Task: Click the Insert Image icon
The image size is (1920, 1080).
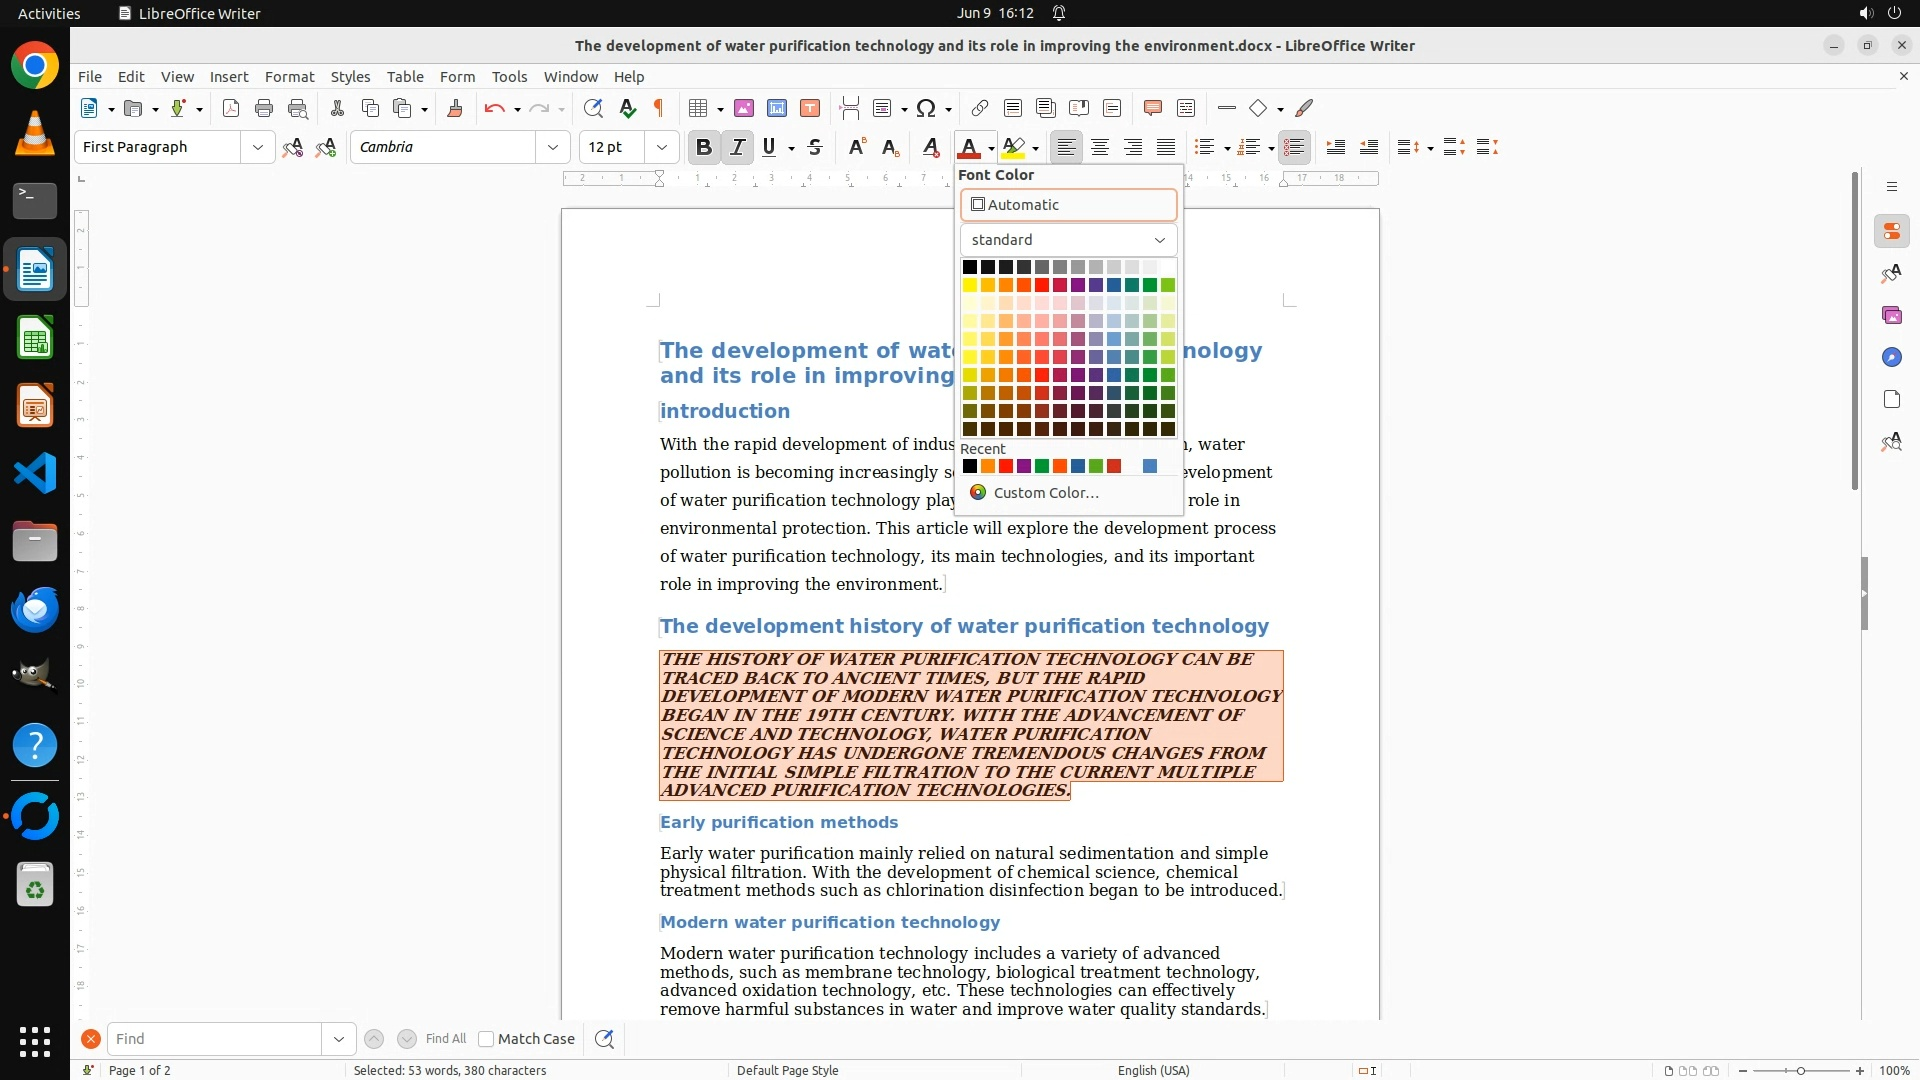Action: pos(744,108)
